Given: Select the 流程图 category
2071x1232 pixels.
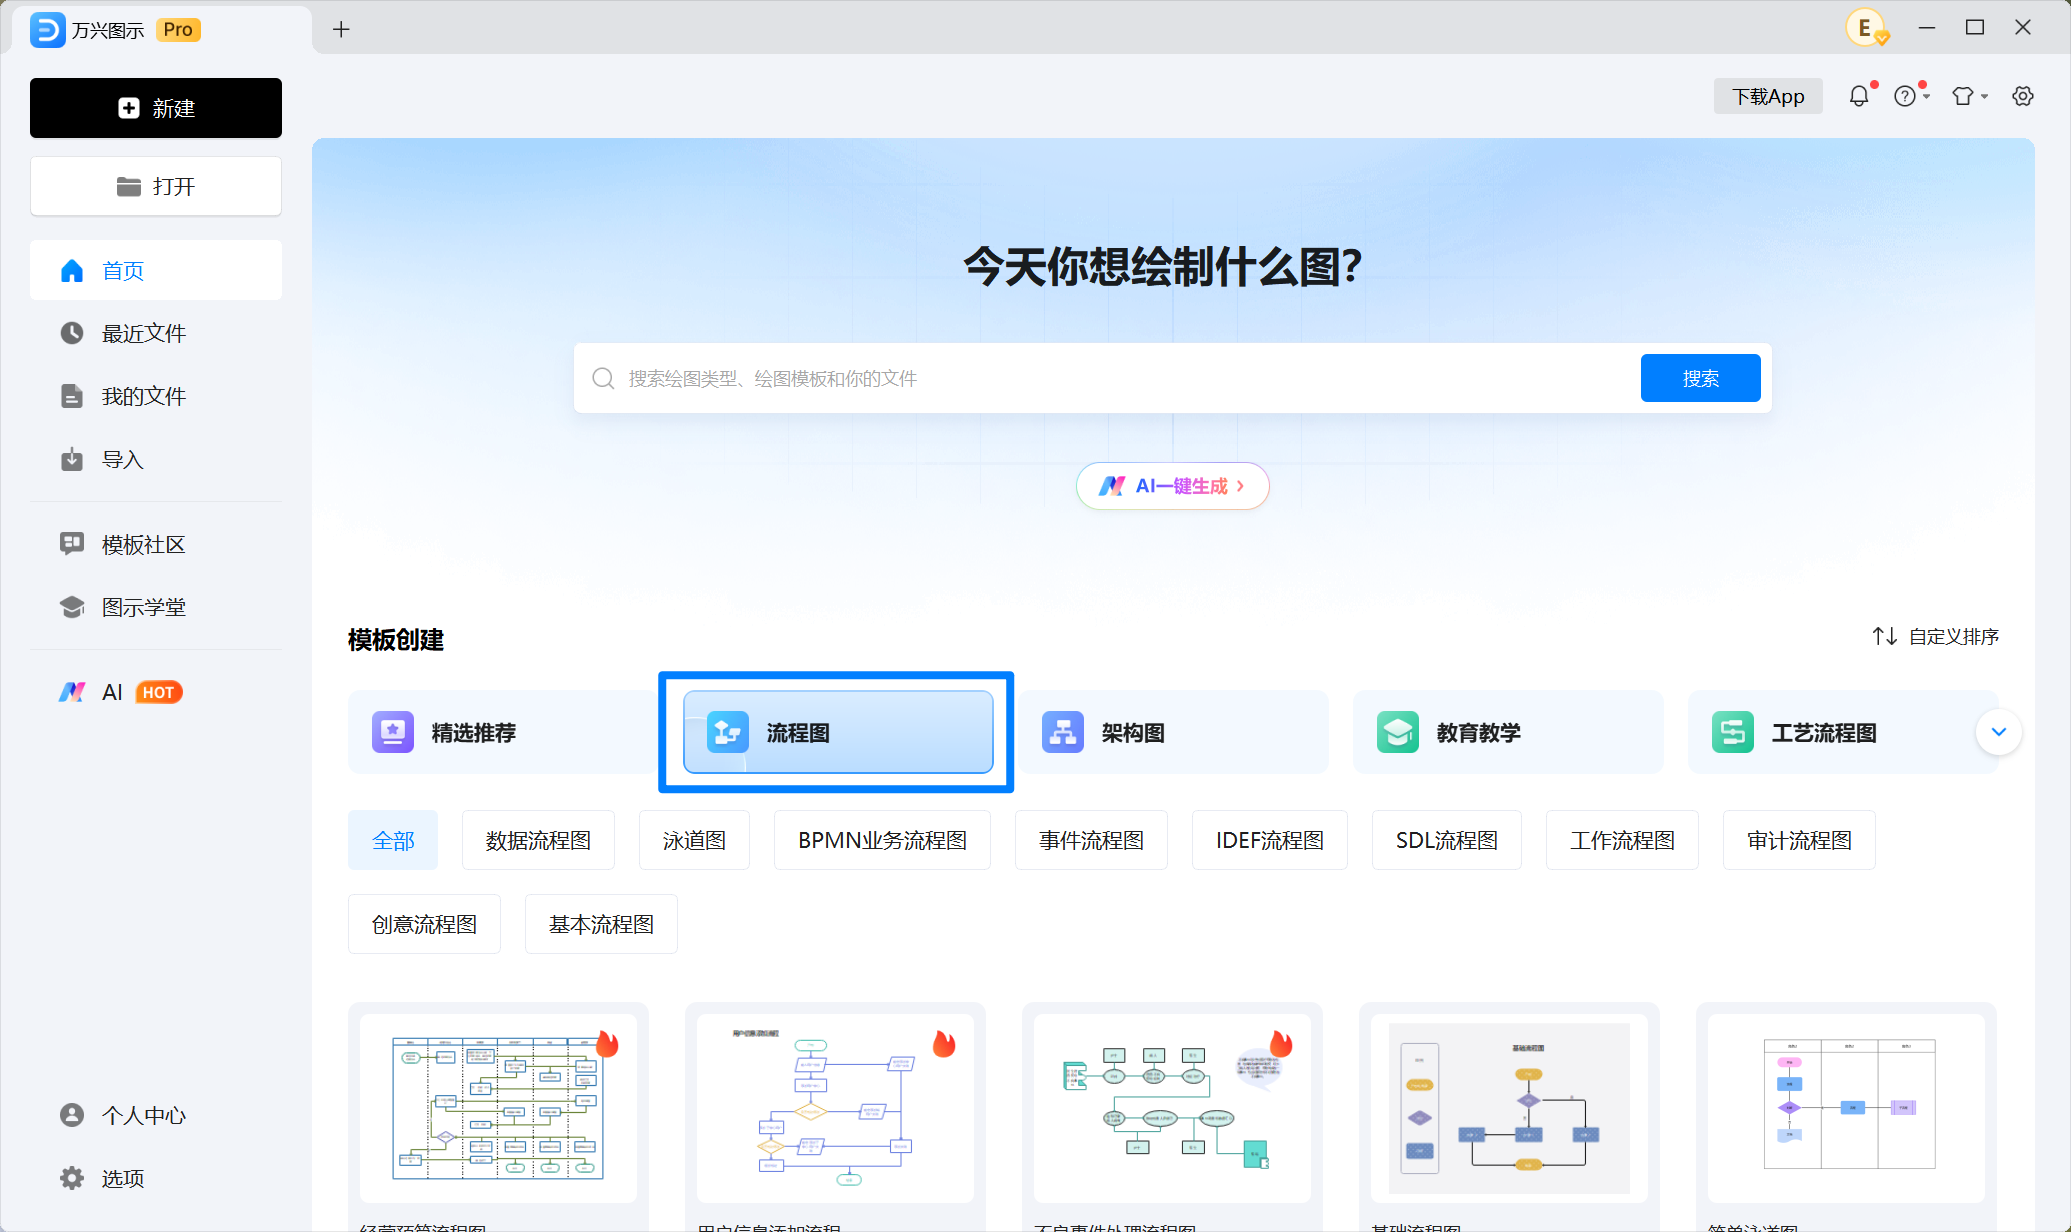Looking at the screenshot, I should pyautogui.click(x=838, y=732).
